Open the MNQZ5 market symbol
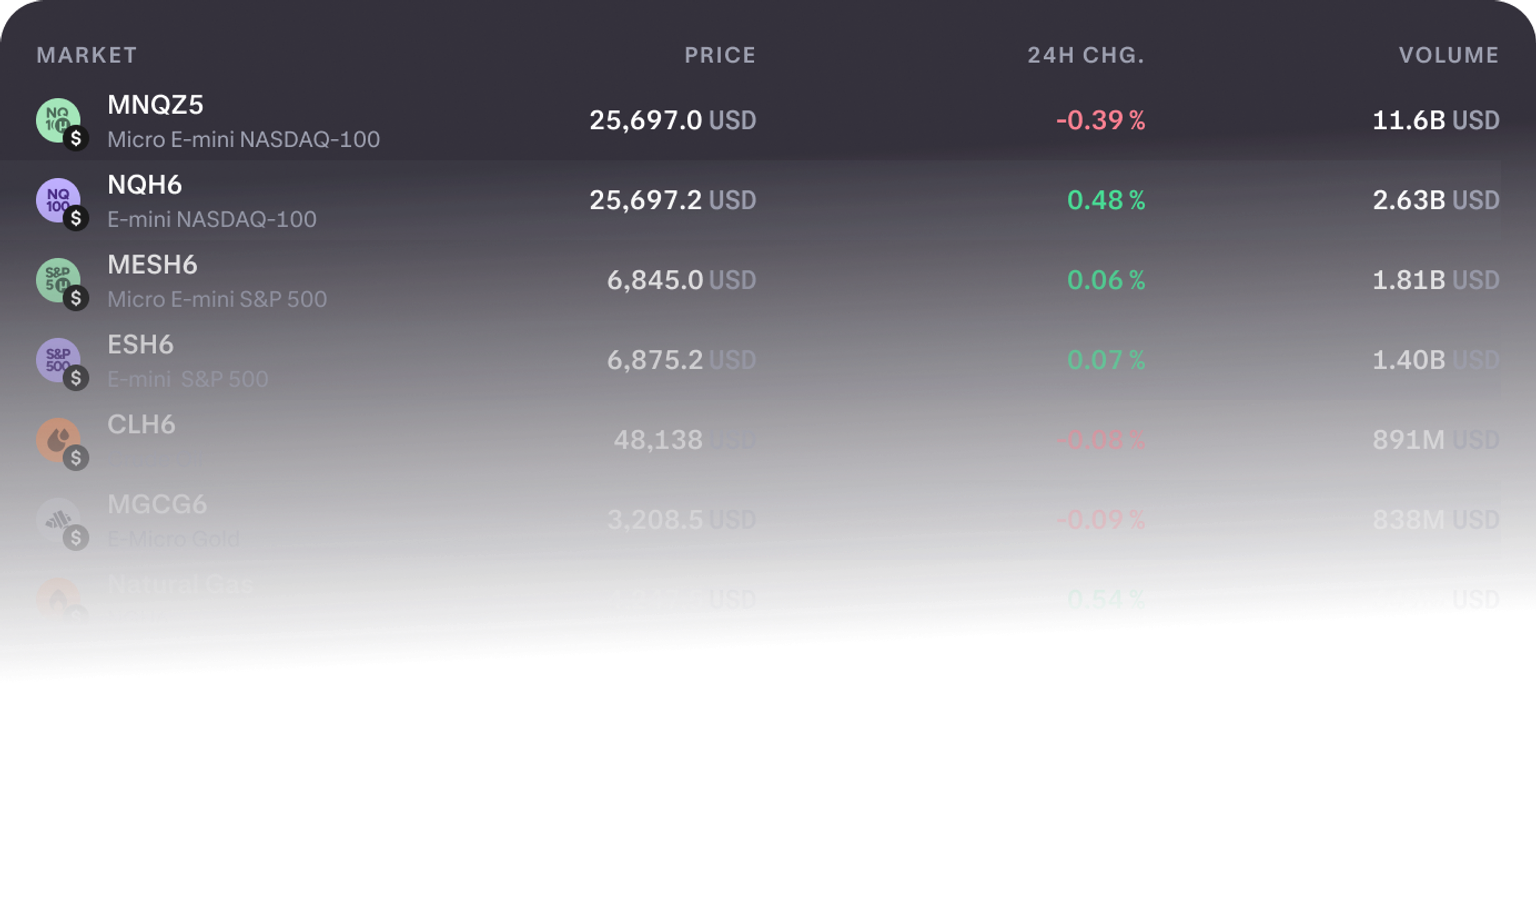 [155, 105]
